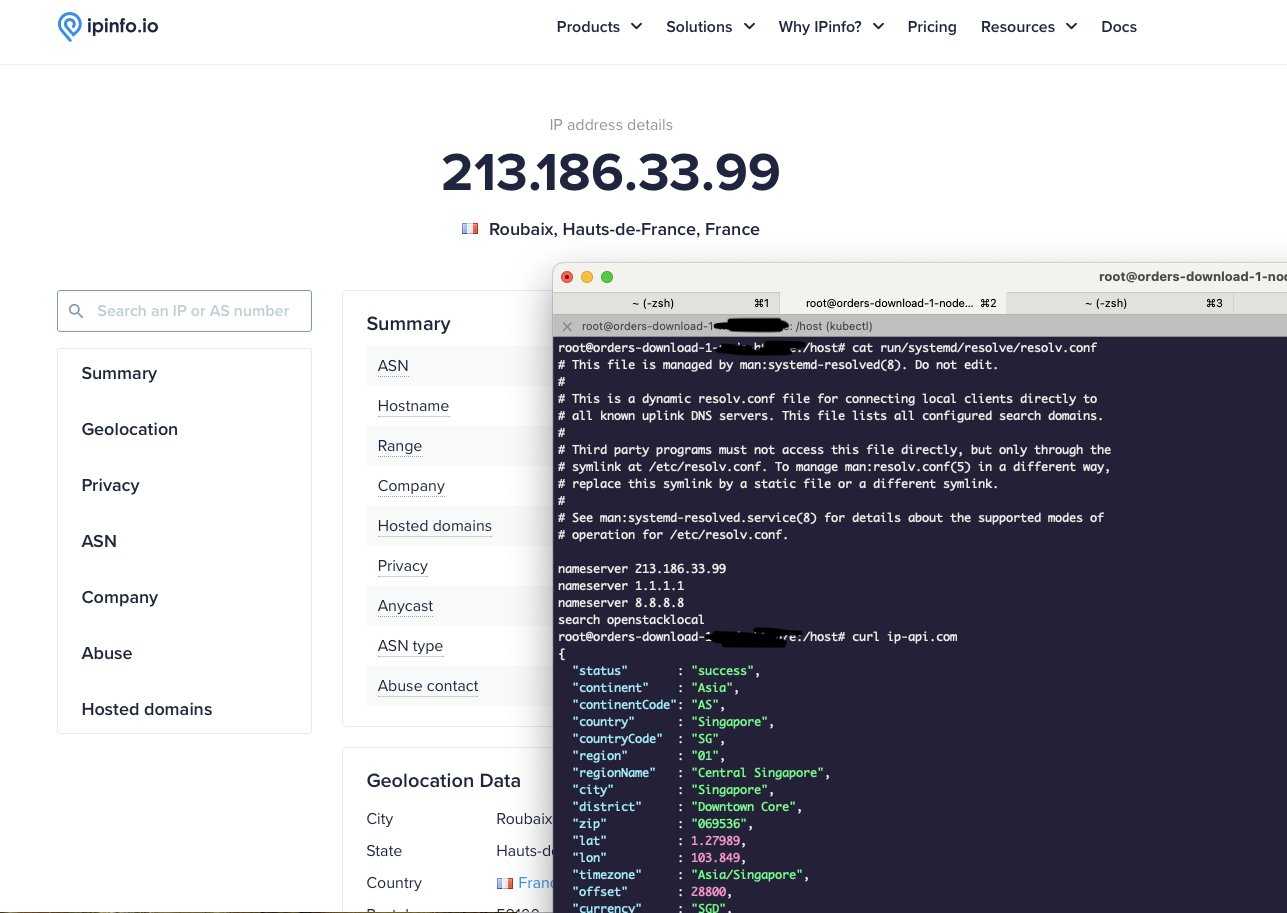Go to the Pricing page
The width and height of the screenshot is (1287, 913).
[932, 27]
